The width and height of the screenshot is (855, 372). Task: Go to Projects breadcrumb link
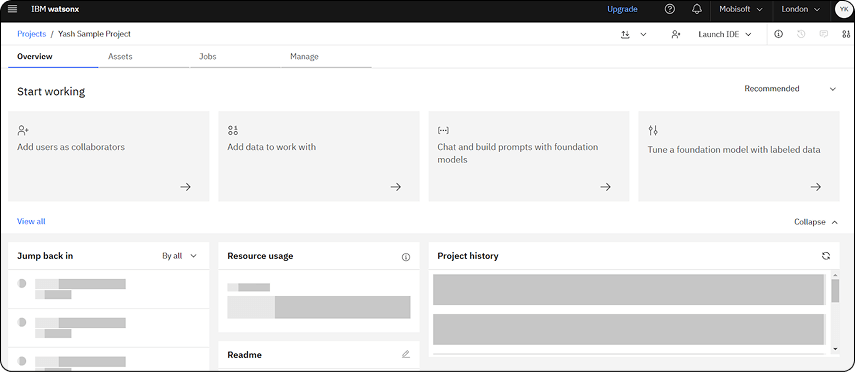tap(32, 34)
